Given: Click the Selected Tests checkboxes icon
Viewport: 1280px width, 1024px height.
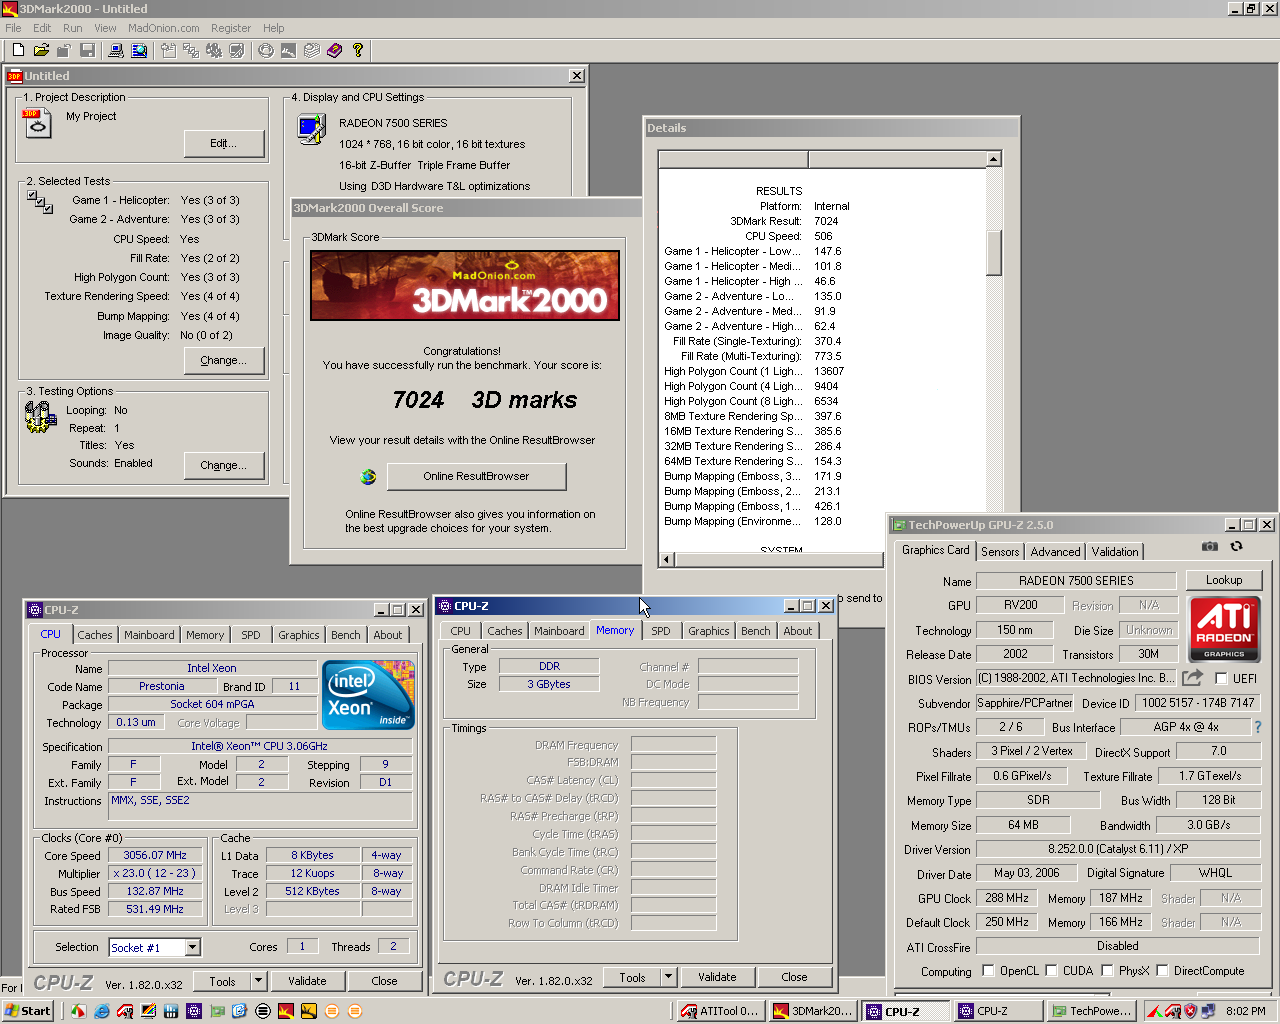Looking at the screenshot, I should tap(40, 202).
